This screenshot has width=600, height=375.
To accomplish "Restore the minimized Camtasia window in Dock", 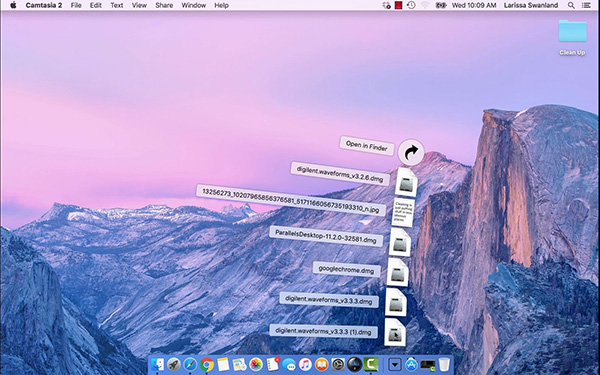I will coord(428,365).
